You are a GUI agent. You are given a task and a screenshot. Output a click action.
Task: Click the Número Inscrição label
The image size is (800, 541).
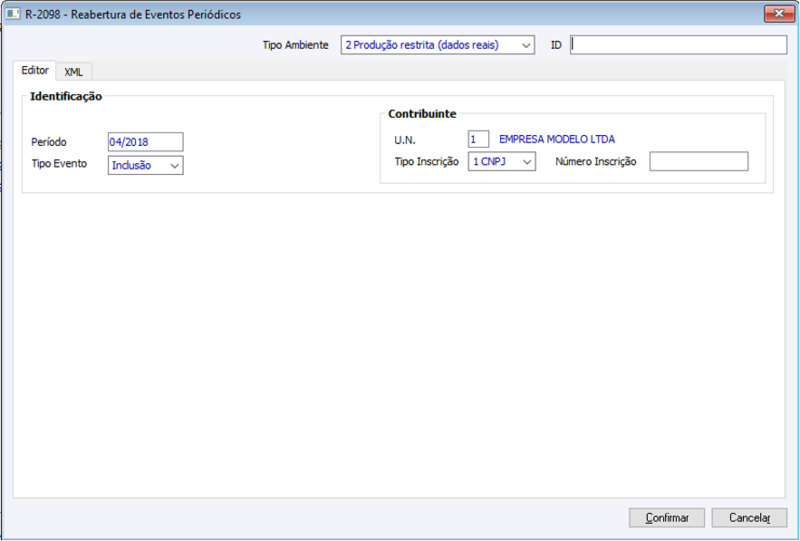(x=595, y=161)
